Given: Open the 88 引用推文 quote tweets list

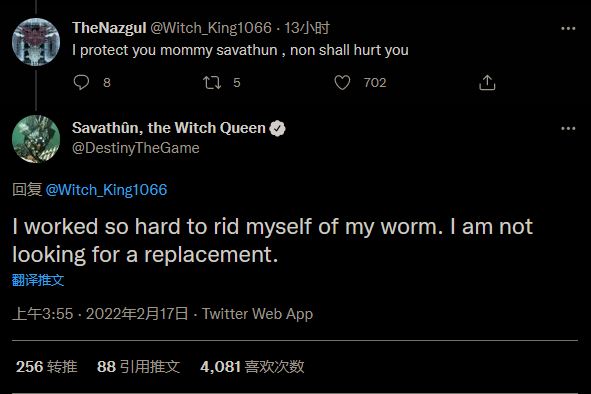Looking at the screenshot, I should pos(138,366).
